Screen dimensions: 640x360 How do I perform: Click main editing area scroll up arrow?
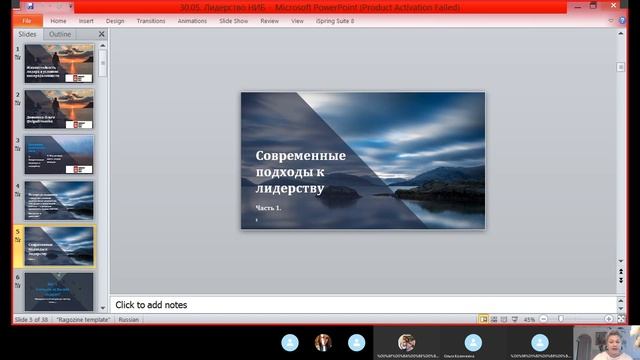620,33
